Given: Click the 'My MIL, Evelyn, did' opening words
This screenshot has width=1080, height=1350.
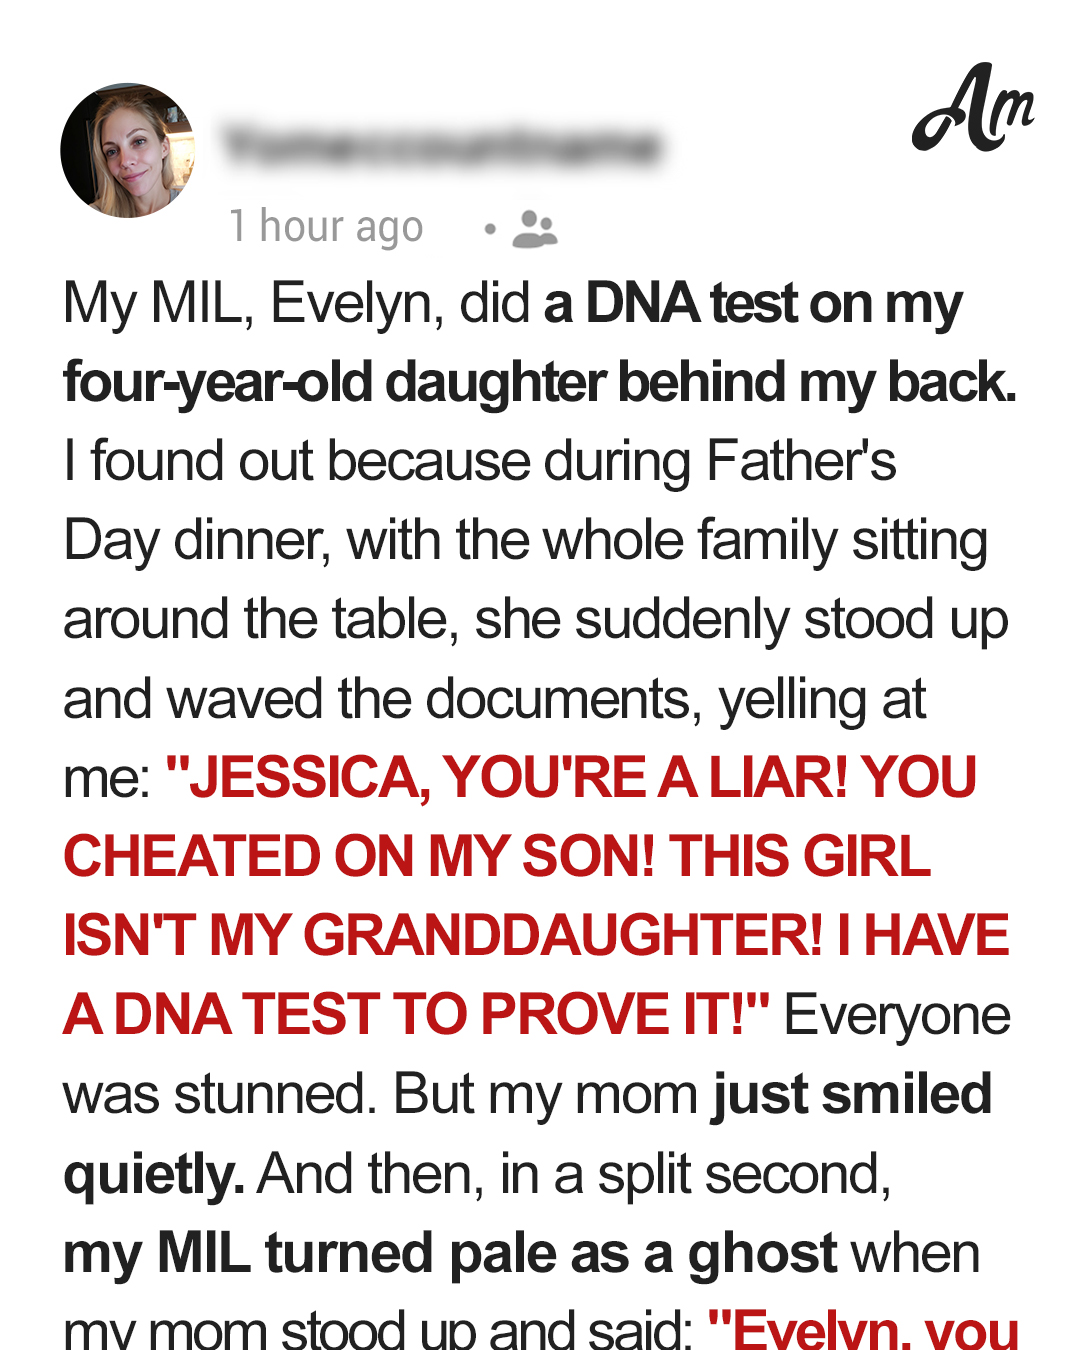Looking at the screenshot, I should coord(296,304).
